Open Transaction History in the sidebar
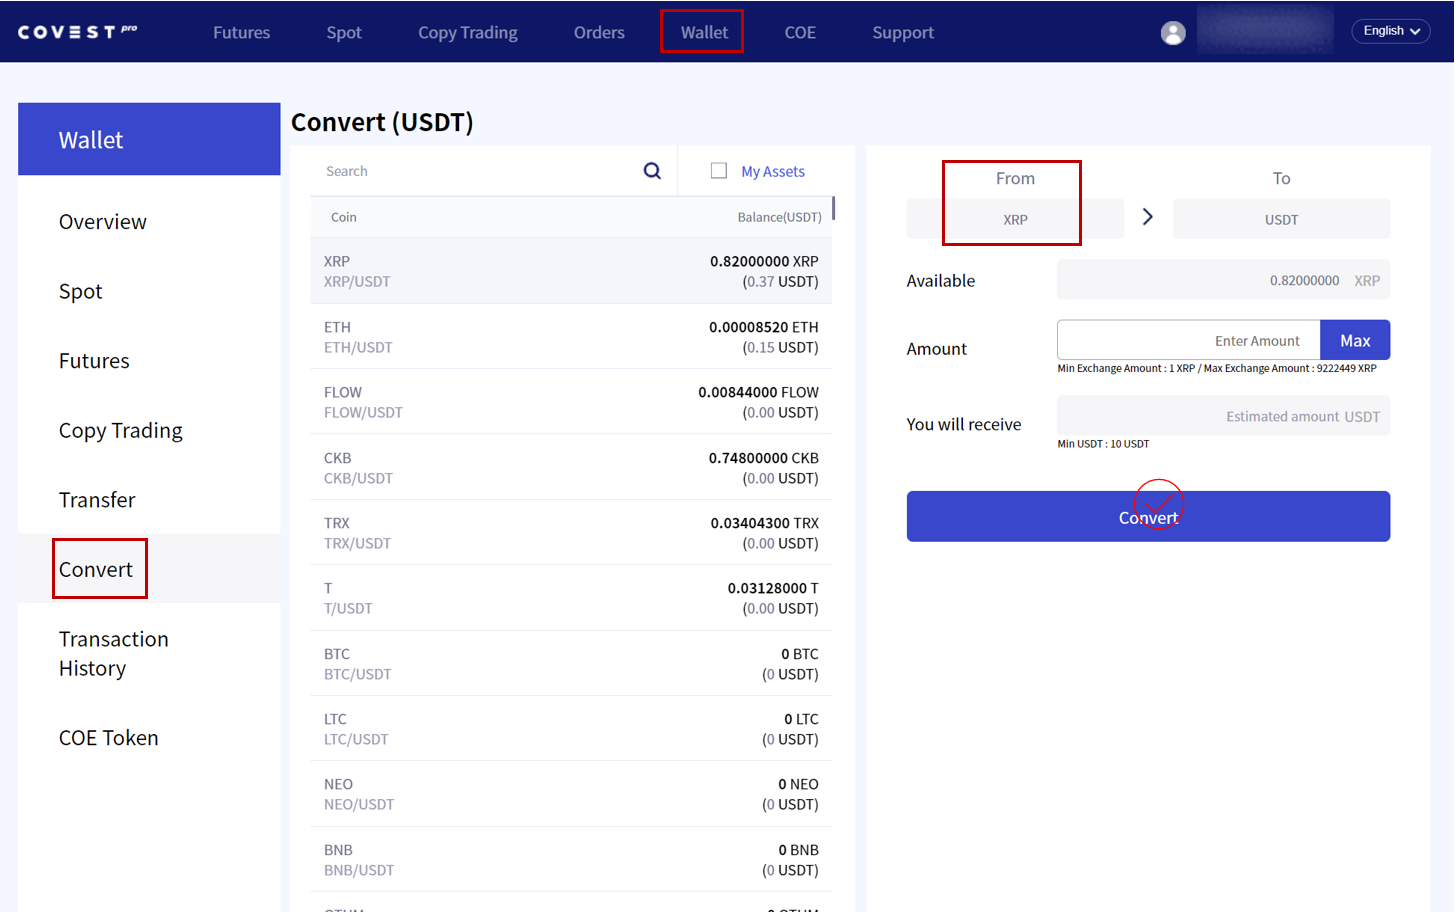This screenshot has width=1455, height=912. pyautogui.click(x=113, y=653)
